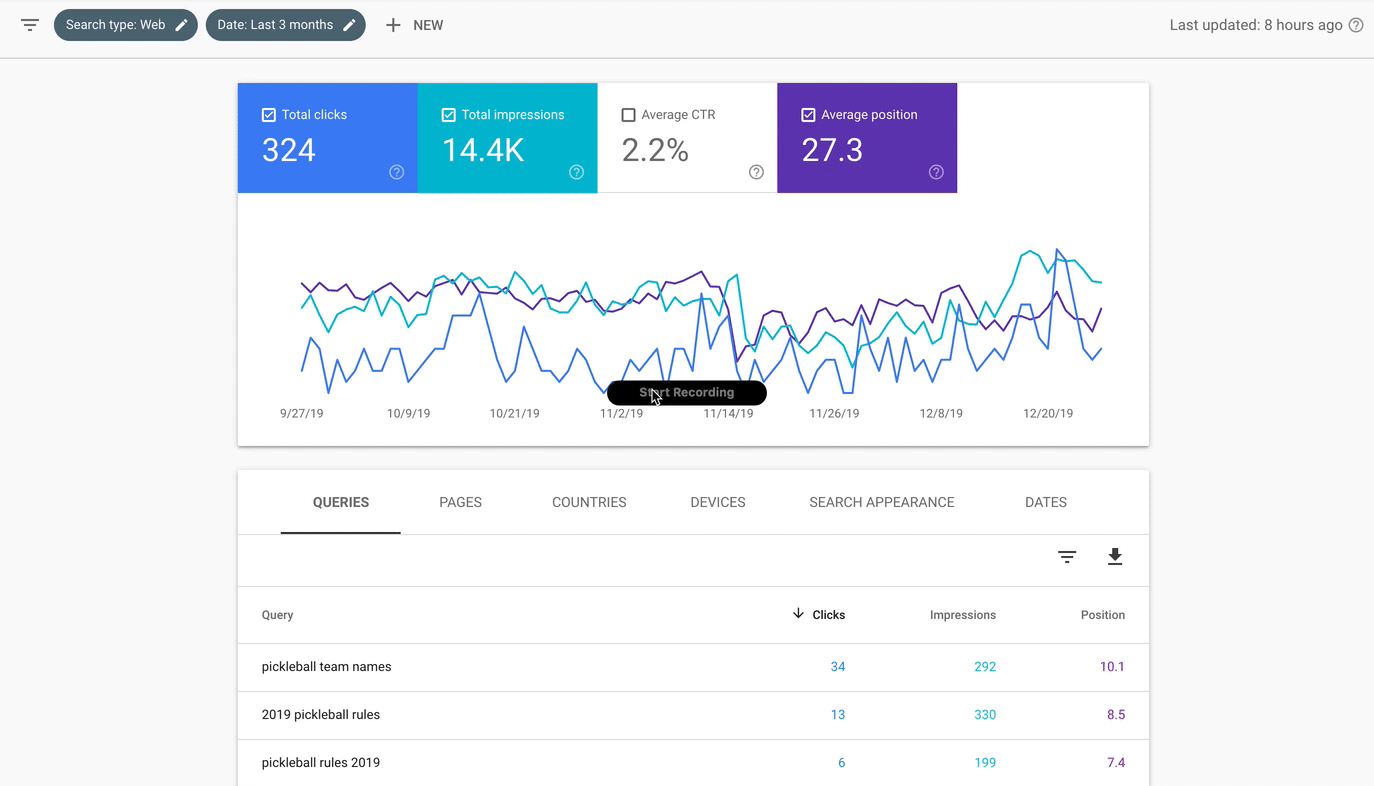Screen dimensions: 1374x786
Task: Open Search type: Web filter chip
Action: tap(115, 25)
